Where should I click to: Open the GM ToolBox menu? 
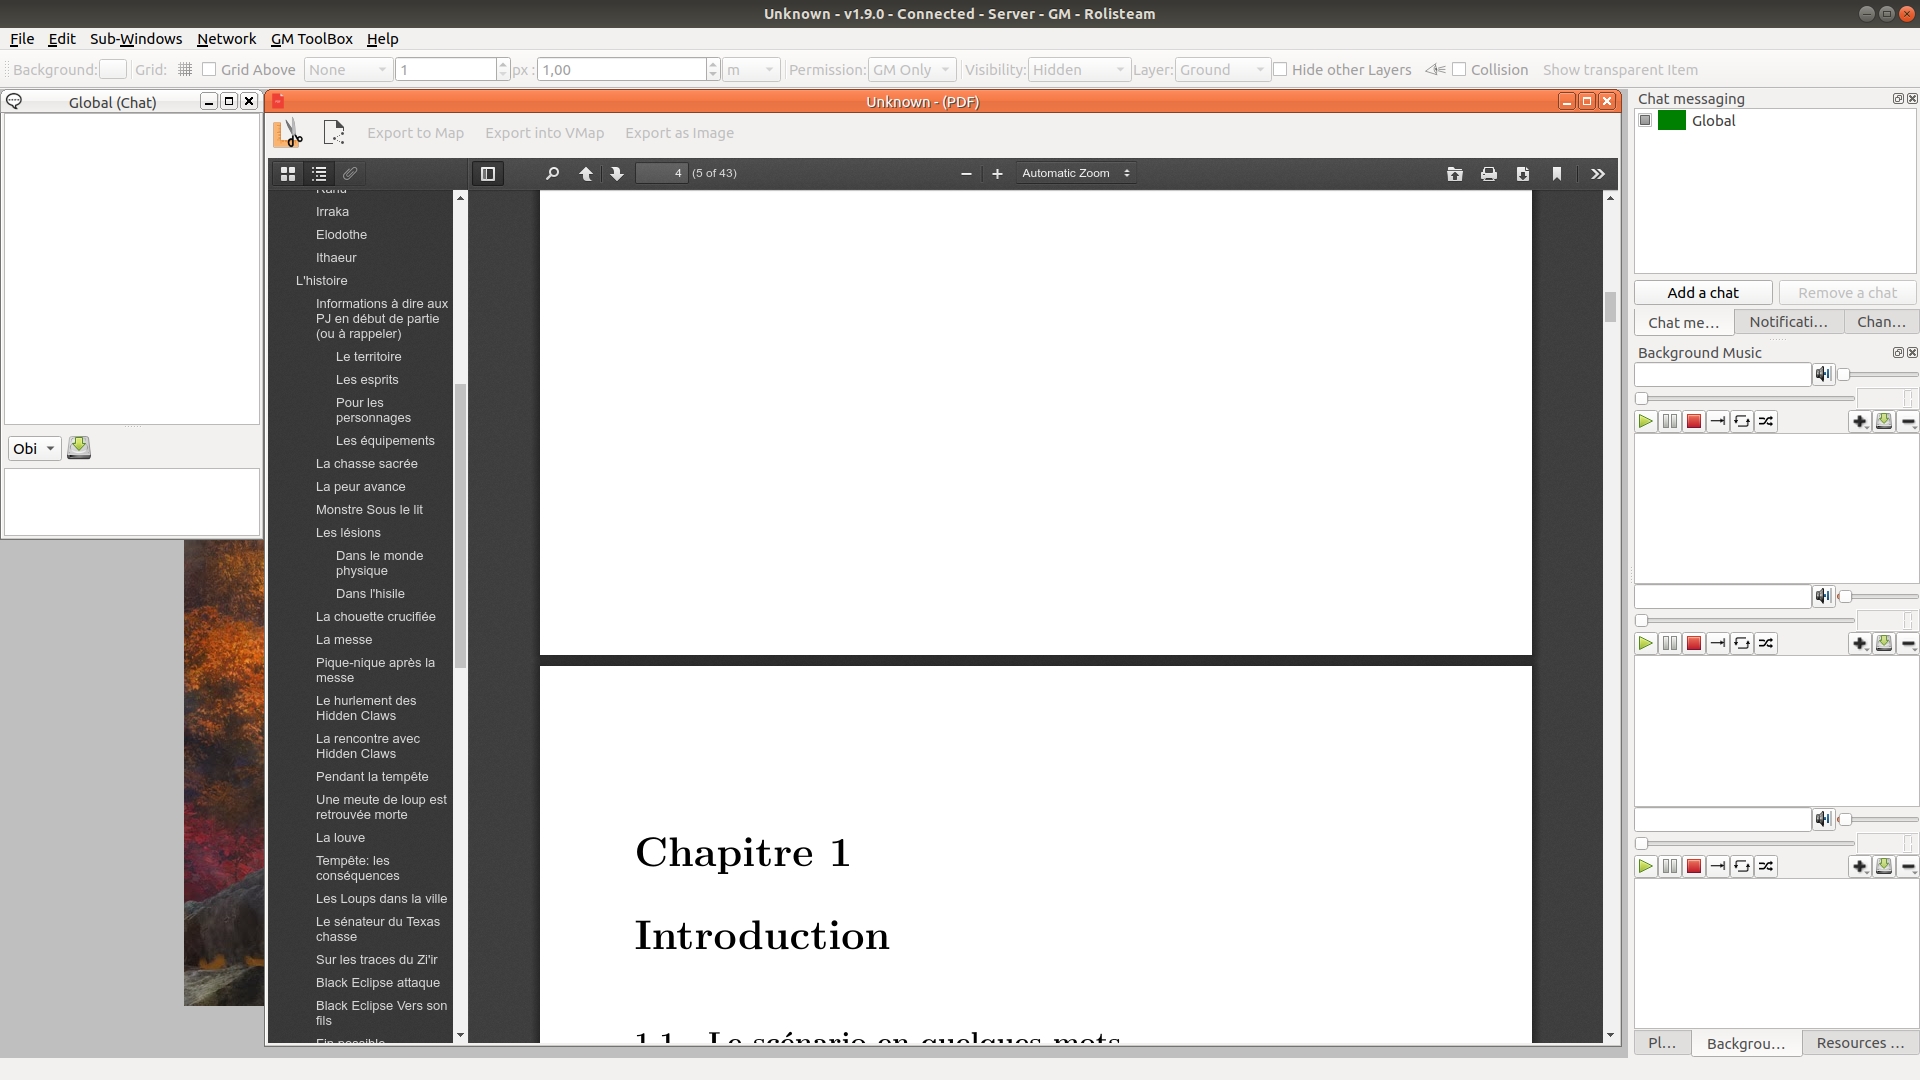[311, 39]
